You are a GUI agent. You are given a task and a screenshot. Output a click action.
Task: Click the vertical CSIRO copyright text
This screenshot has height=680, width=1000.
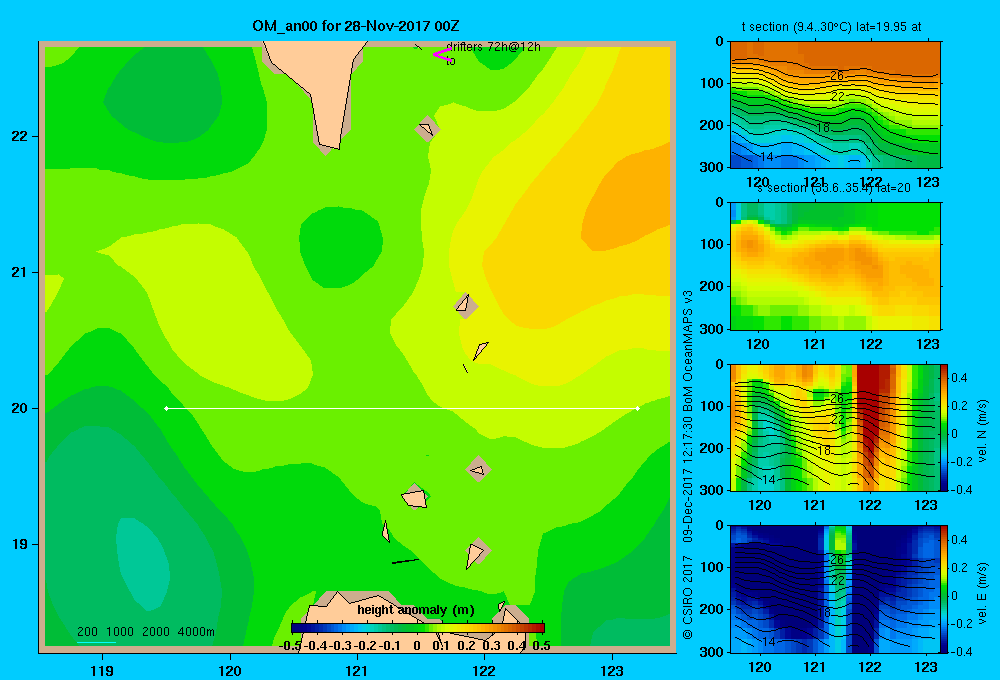(688, 464)
